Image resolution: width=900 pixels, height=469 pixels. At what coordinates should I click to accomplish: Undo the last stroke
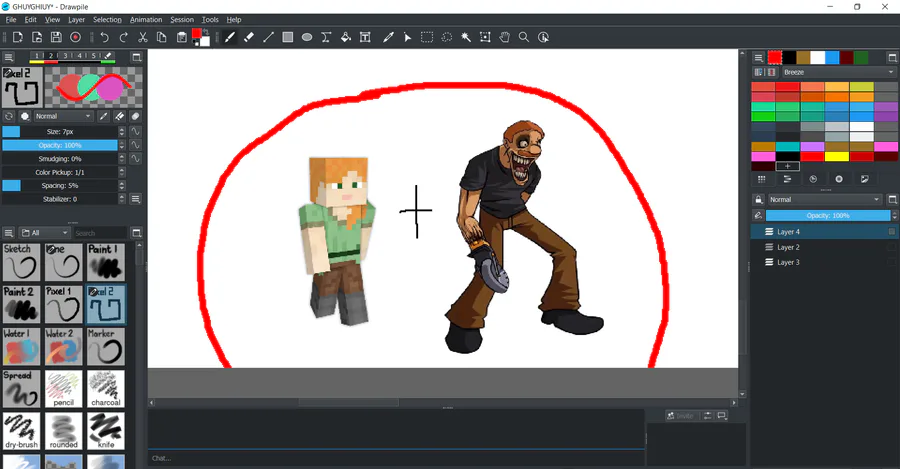point(104,37)
